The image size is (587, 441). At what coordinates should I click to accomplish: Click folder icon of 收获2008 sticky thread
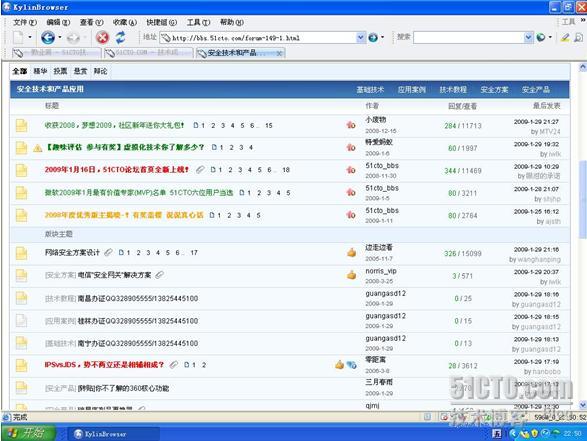coord(21,125)
